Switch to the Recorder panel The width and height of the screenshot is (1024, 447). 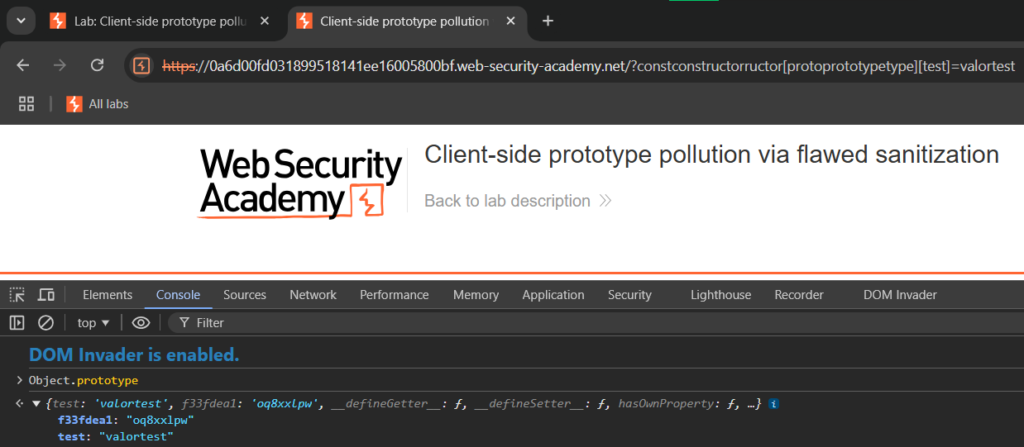tap(799, 295)
